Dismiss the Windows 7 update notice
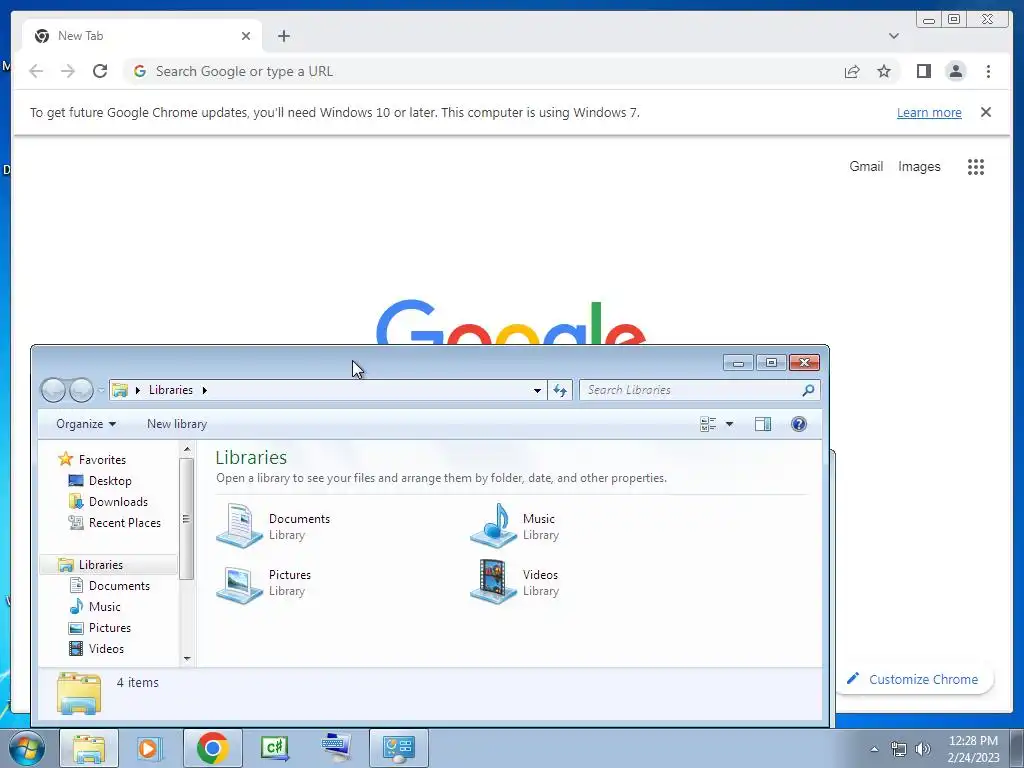The height and width of the screenshot is (768, 1024). tap(985, 112)
